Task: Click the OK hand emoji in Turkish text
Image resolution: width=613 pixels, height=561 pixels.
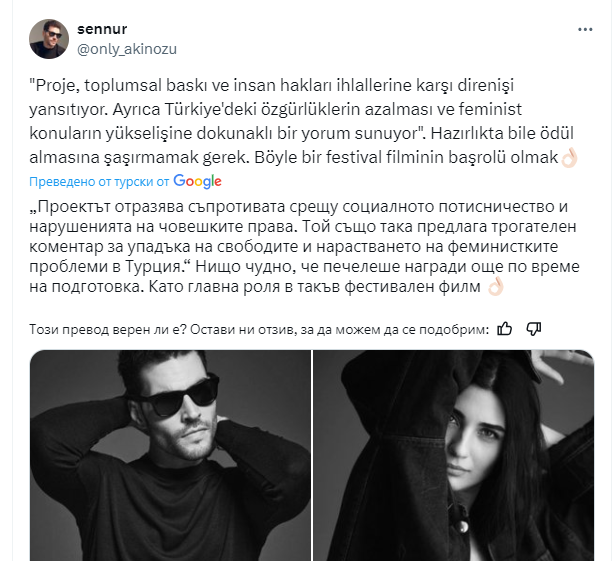Action: coord(569,158)
